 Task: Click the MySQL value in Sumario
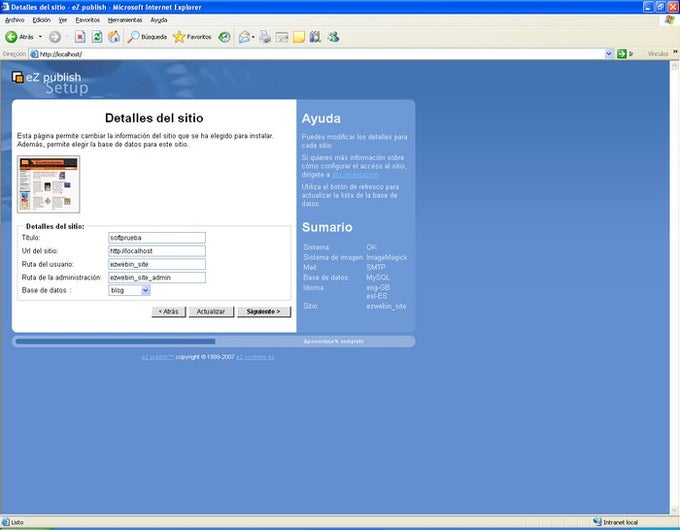coord(378,278)
